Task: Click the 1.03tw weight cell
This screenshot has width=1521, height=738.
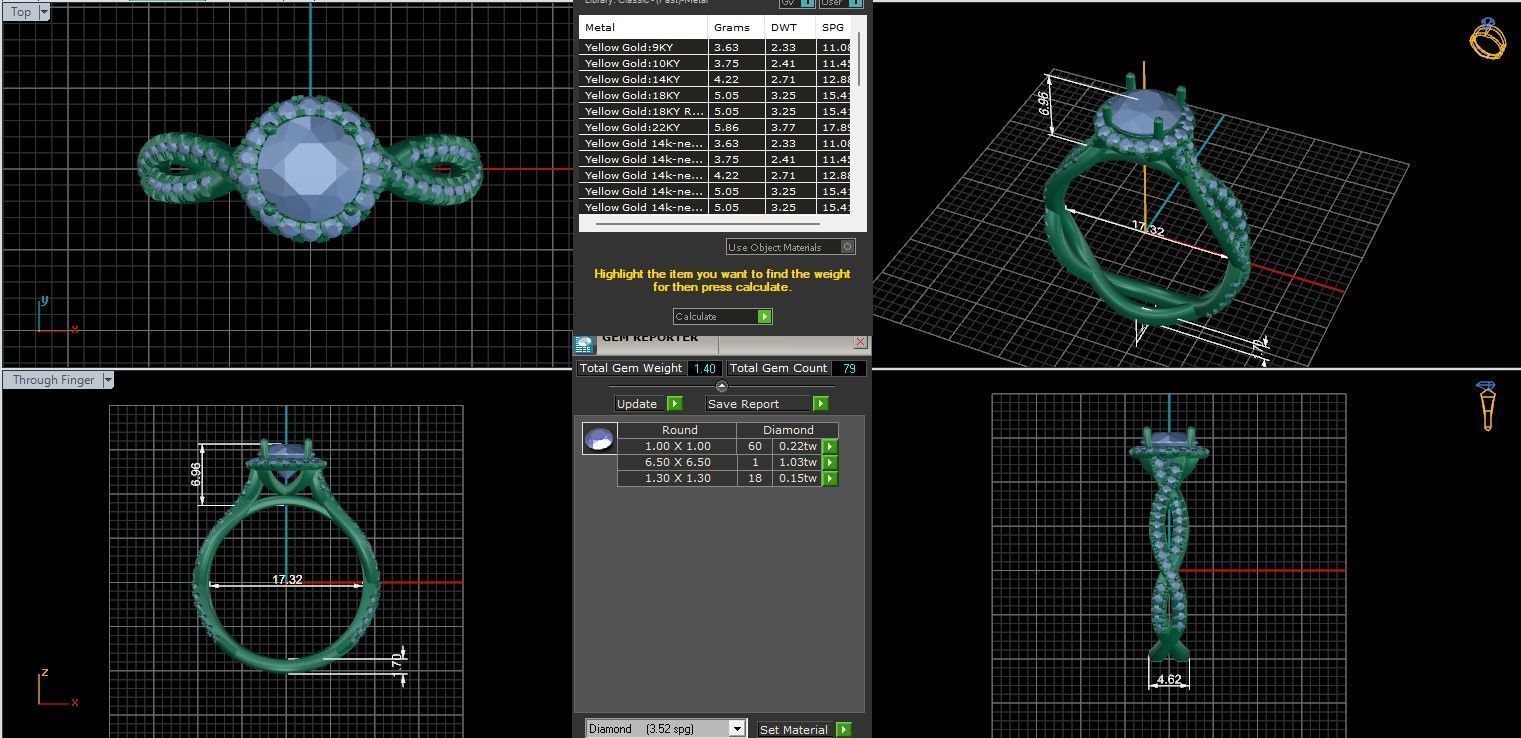Action: 798,462
